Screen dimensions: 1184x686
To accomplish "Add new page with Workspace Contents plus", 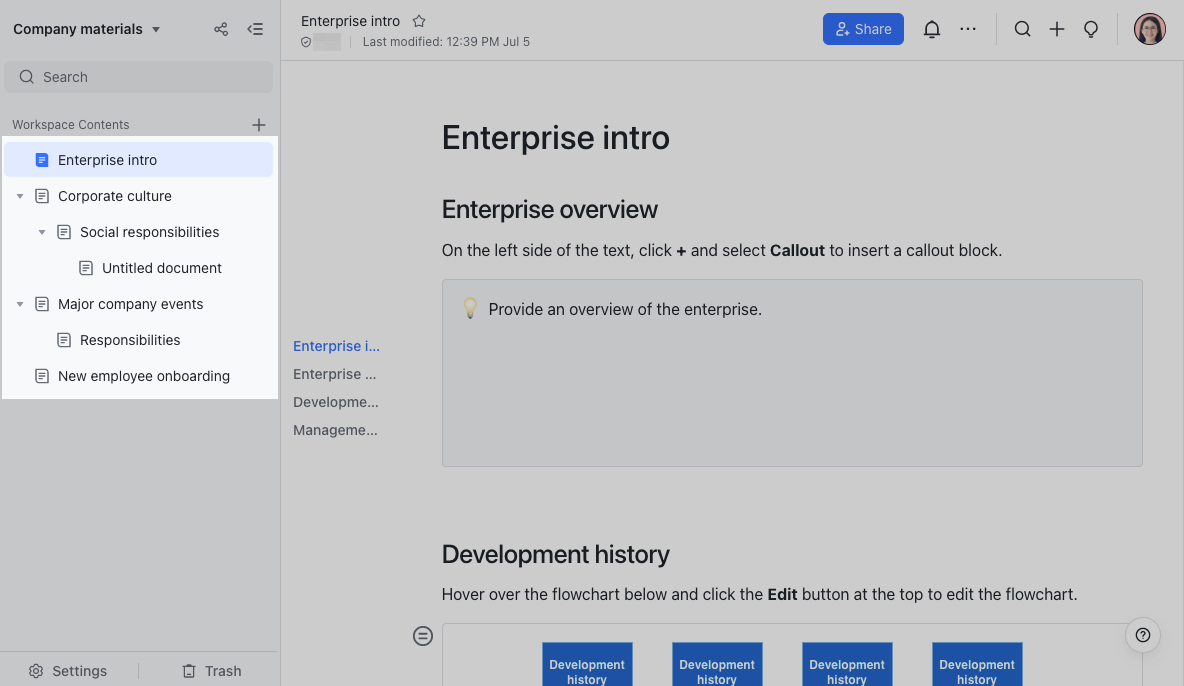I will pos(259,125).
